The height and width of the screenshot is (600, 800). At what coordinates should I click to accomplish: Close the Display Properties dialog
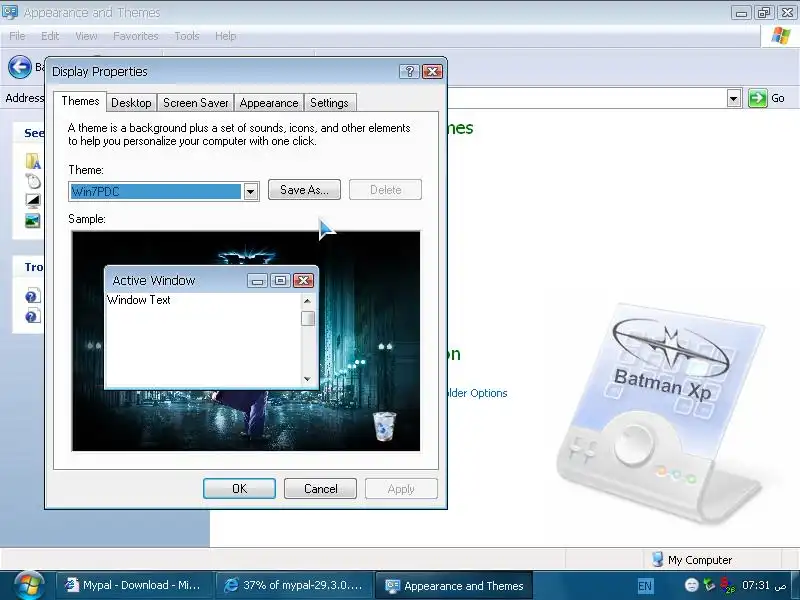pos(432,71)
